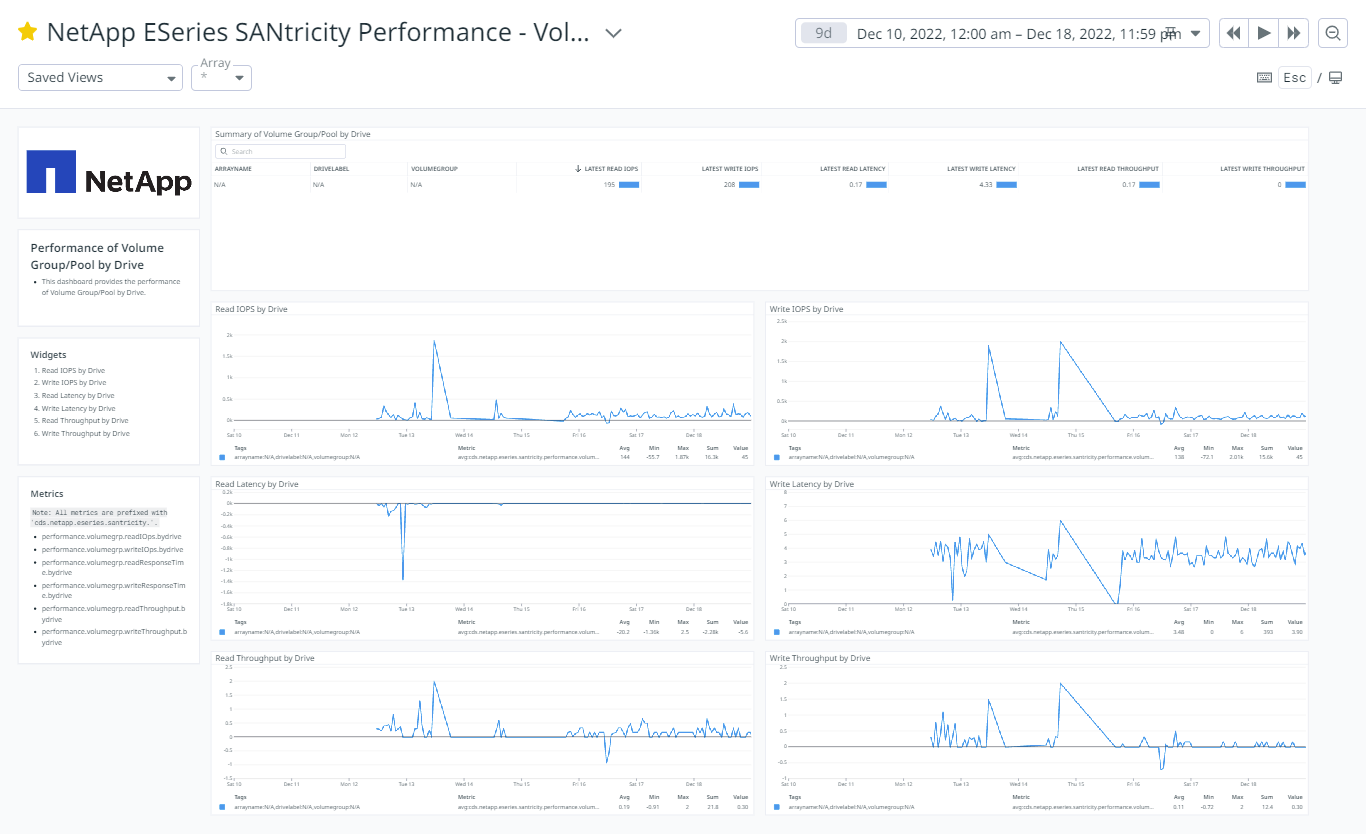Image resolution: width=1366 pixels, height=834 pixels.
Task: Step time range backward with double-left arrow
Action: (1236, 32)
